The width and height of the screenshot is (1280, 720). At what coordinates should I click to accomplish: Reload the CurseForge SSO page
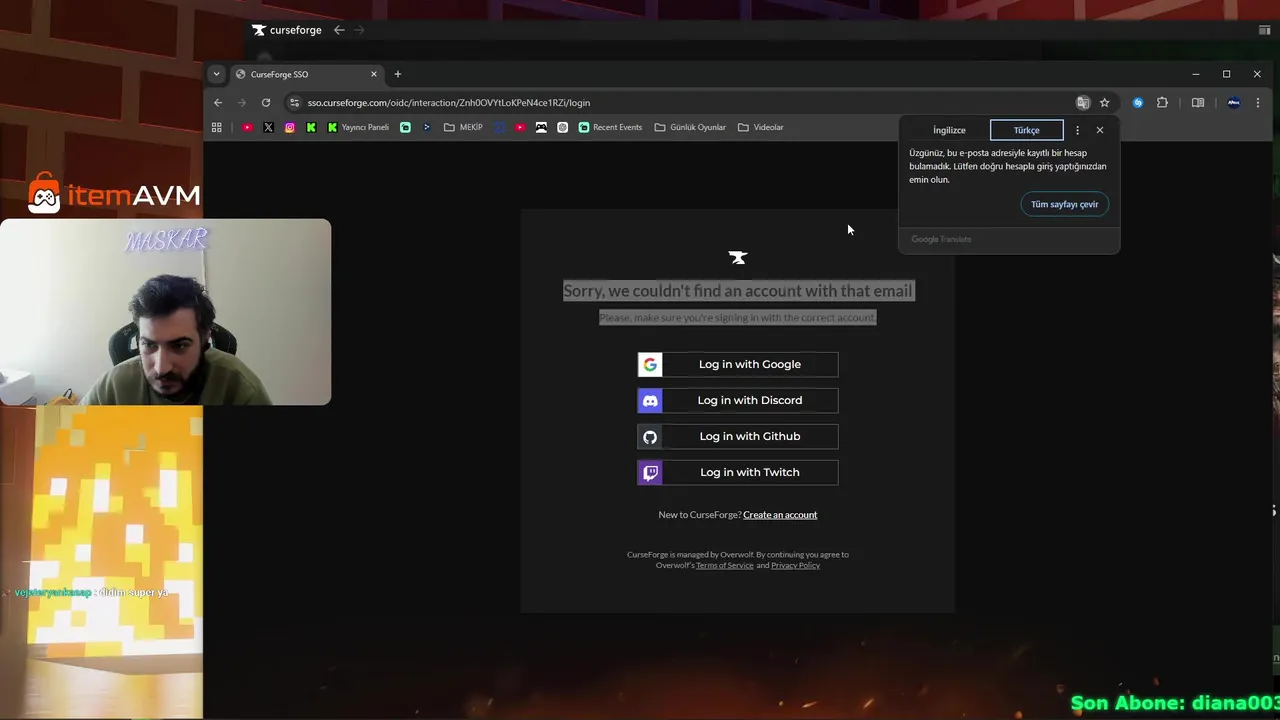[x=266, y=103]
